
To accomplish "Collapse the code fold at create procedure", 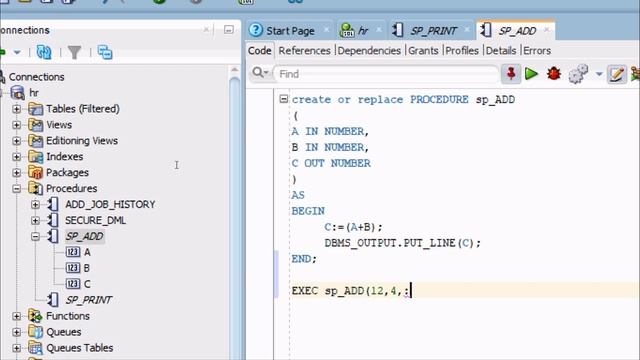I will pos(284,99).
